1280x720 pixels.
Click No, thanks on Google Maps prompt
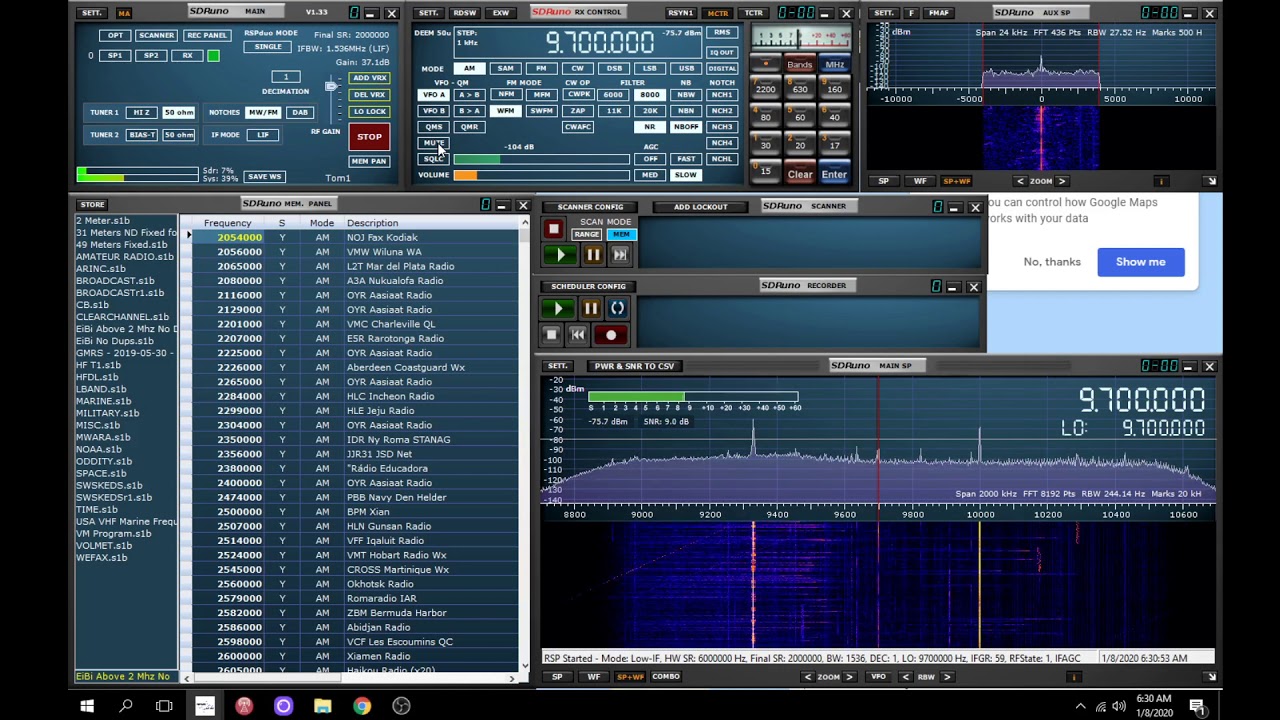click(x=1052, y=262)
